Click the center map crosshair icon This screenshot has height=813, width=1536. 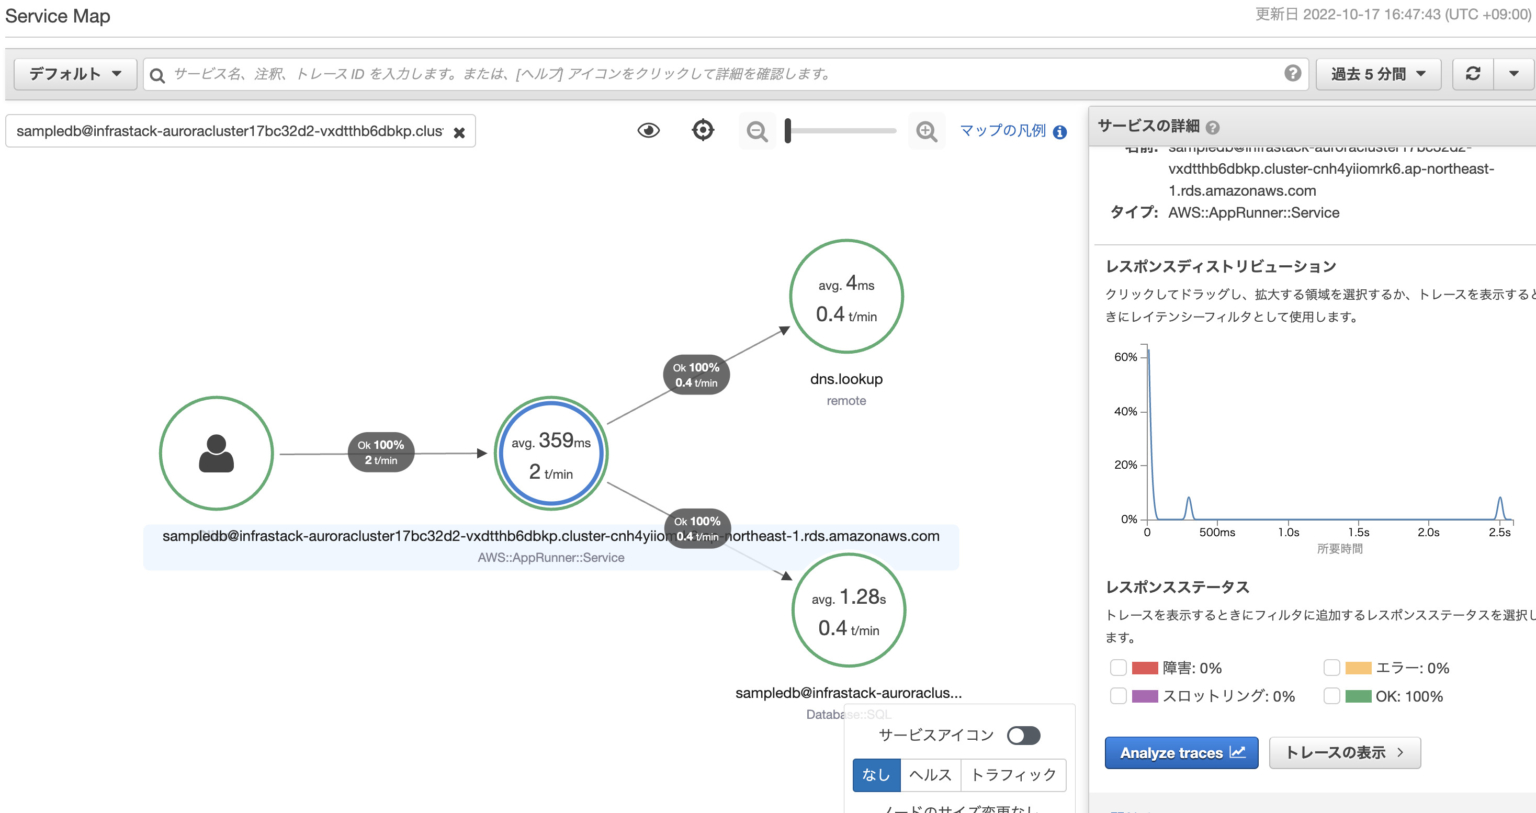point(703,130)
